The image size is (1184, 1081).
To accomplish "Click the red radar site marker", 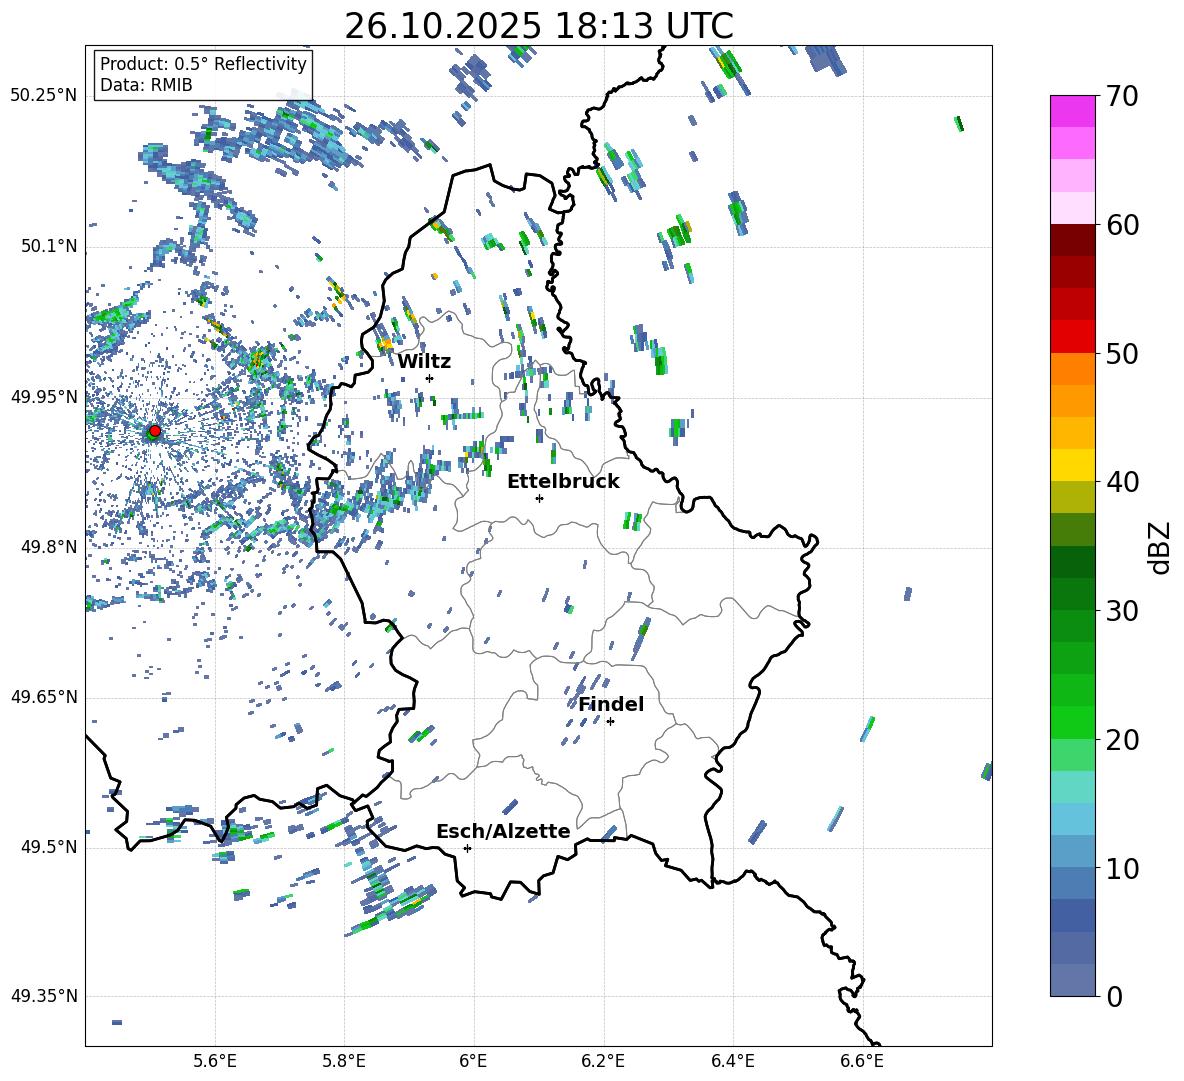I will [x=154, y=431].
